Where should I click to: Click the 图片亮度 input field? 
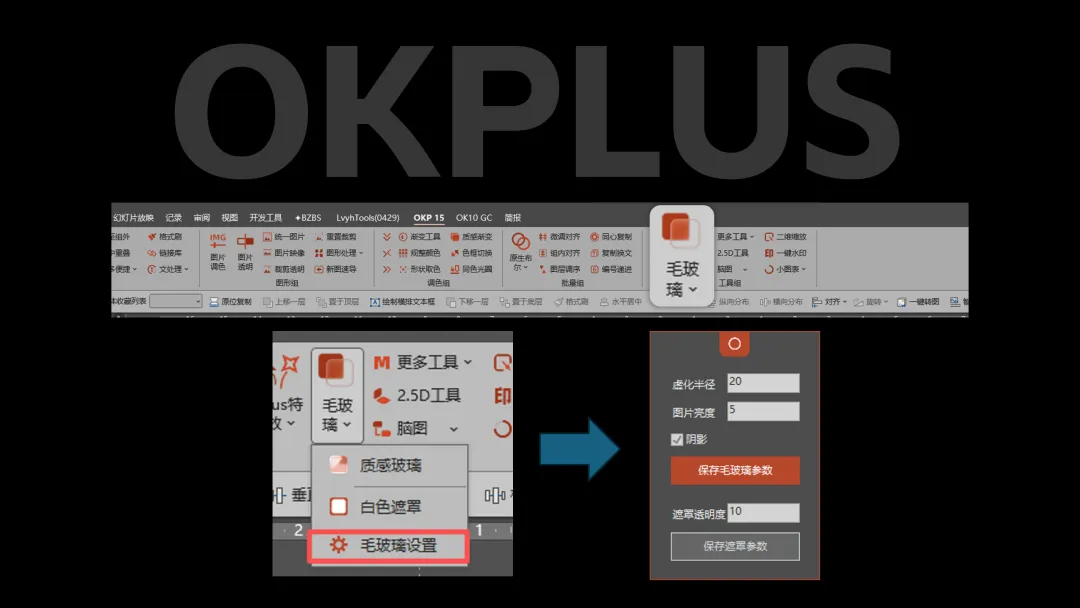pyautogui.click(x=763, y=411)
